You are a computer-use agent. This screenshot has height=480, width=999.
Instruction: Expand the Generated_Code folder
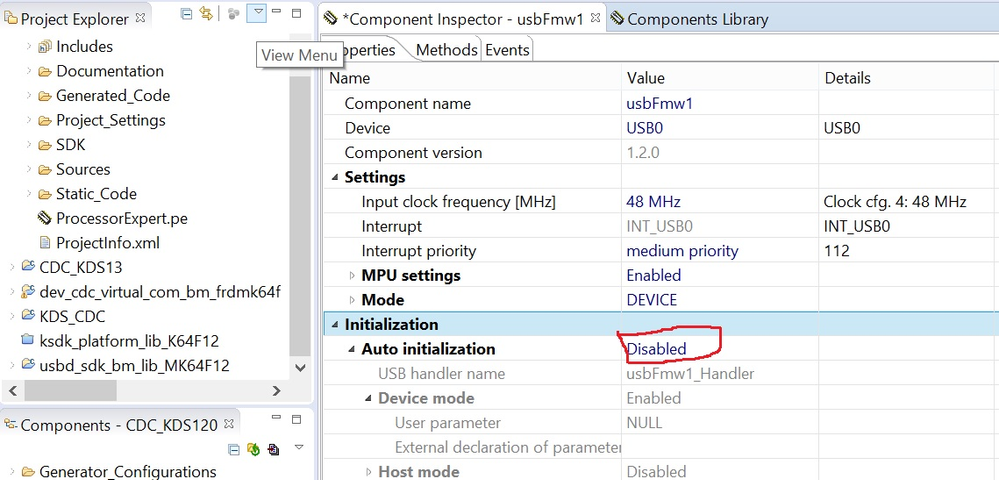pyautogui.click(x=29, y=96)
